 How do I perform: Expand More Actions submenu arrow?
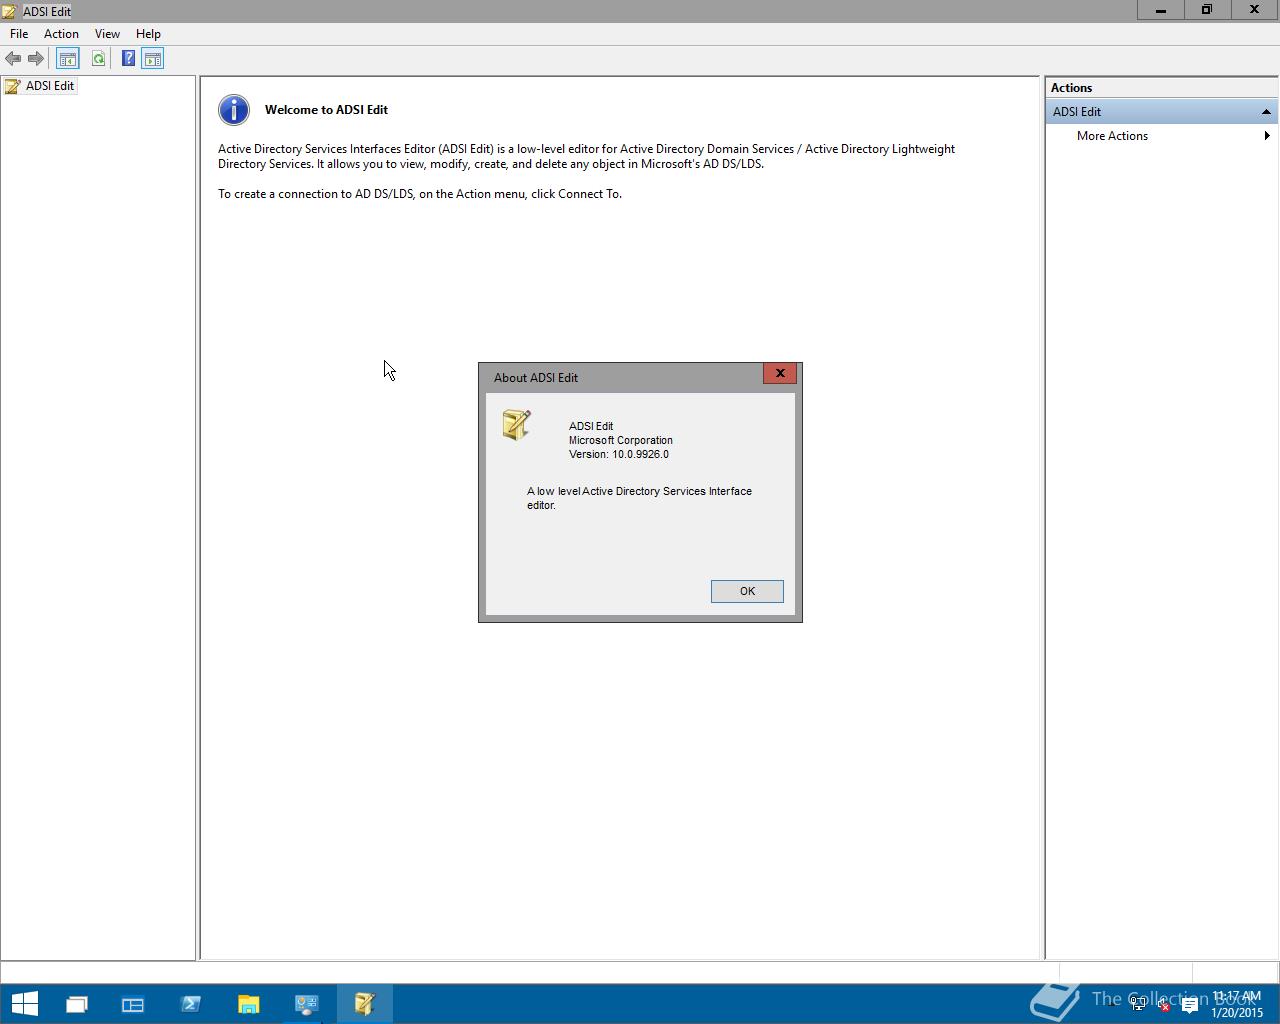coord(1267,136)
